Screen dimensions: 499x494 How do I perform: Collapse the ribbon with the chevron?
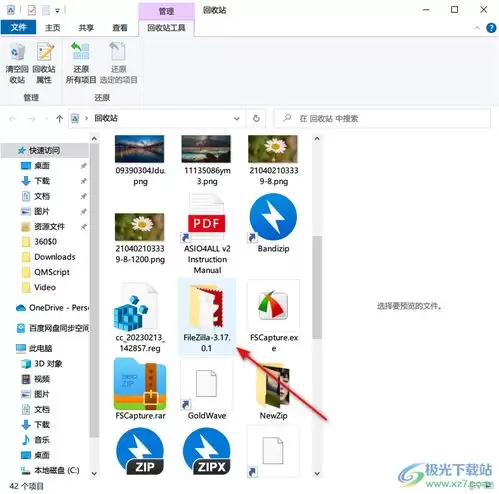click(x=477, y=28)
